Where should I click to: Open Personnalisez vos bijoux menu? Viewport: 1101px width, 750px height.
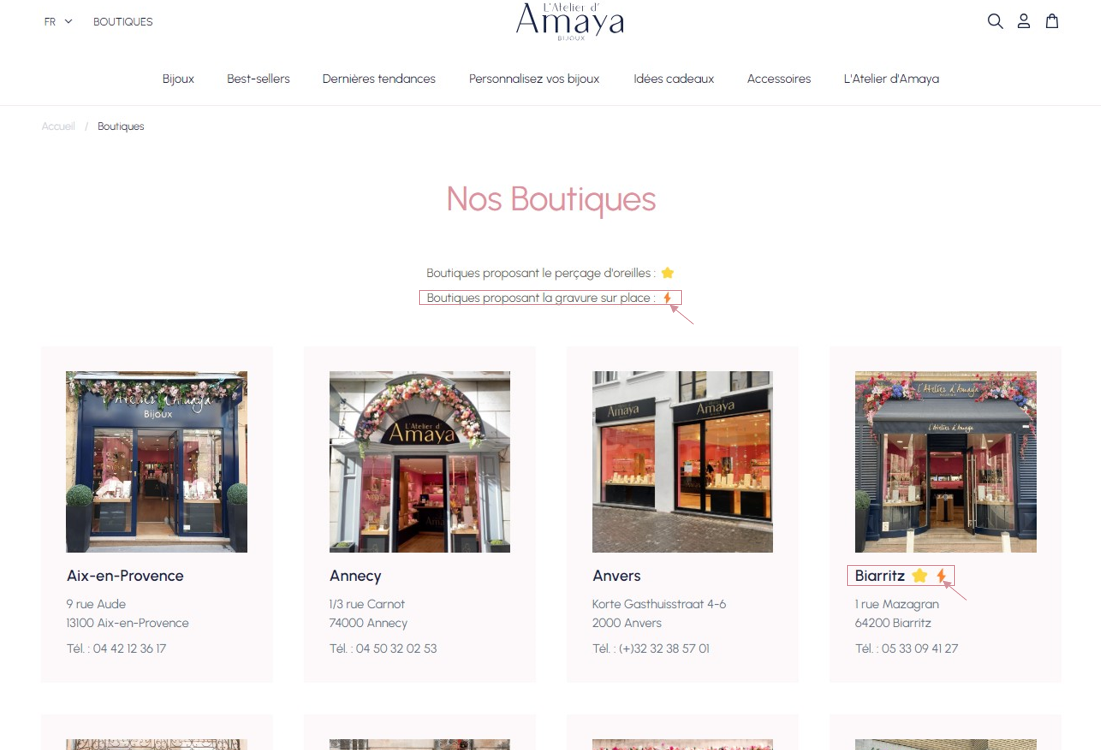534,79
